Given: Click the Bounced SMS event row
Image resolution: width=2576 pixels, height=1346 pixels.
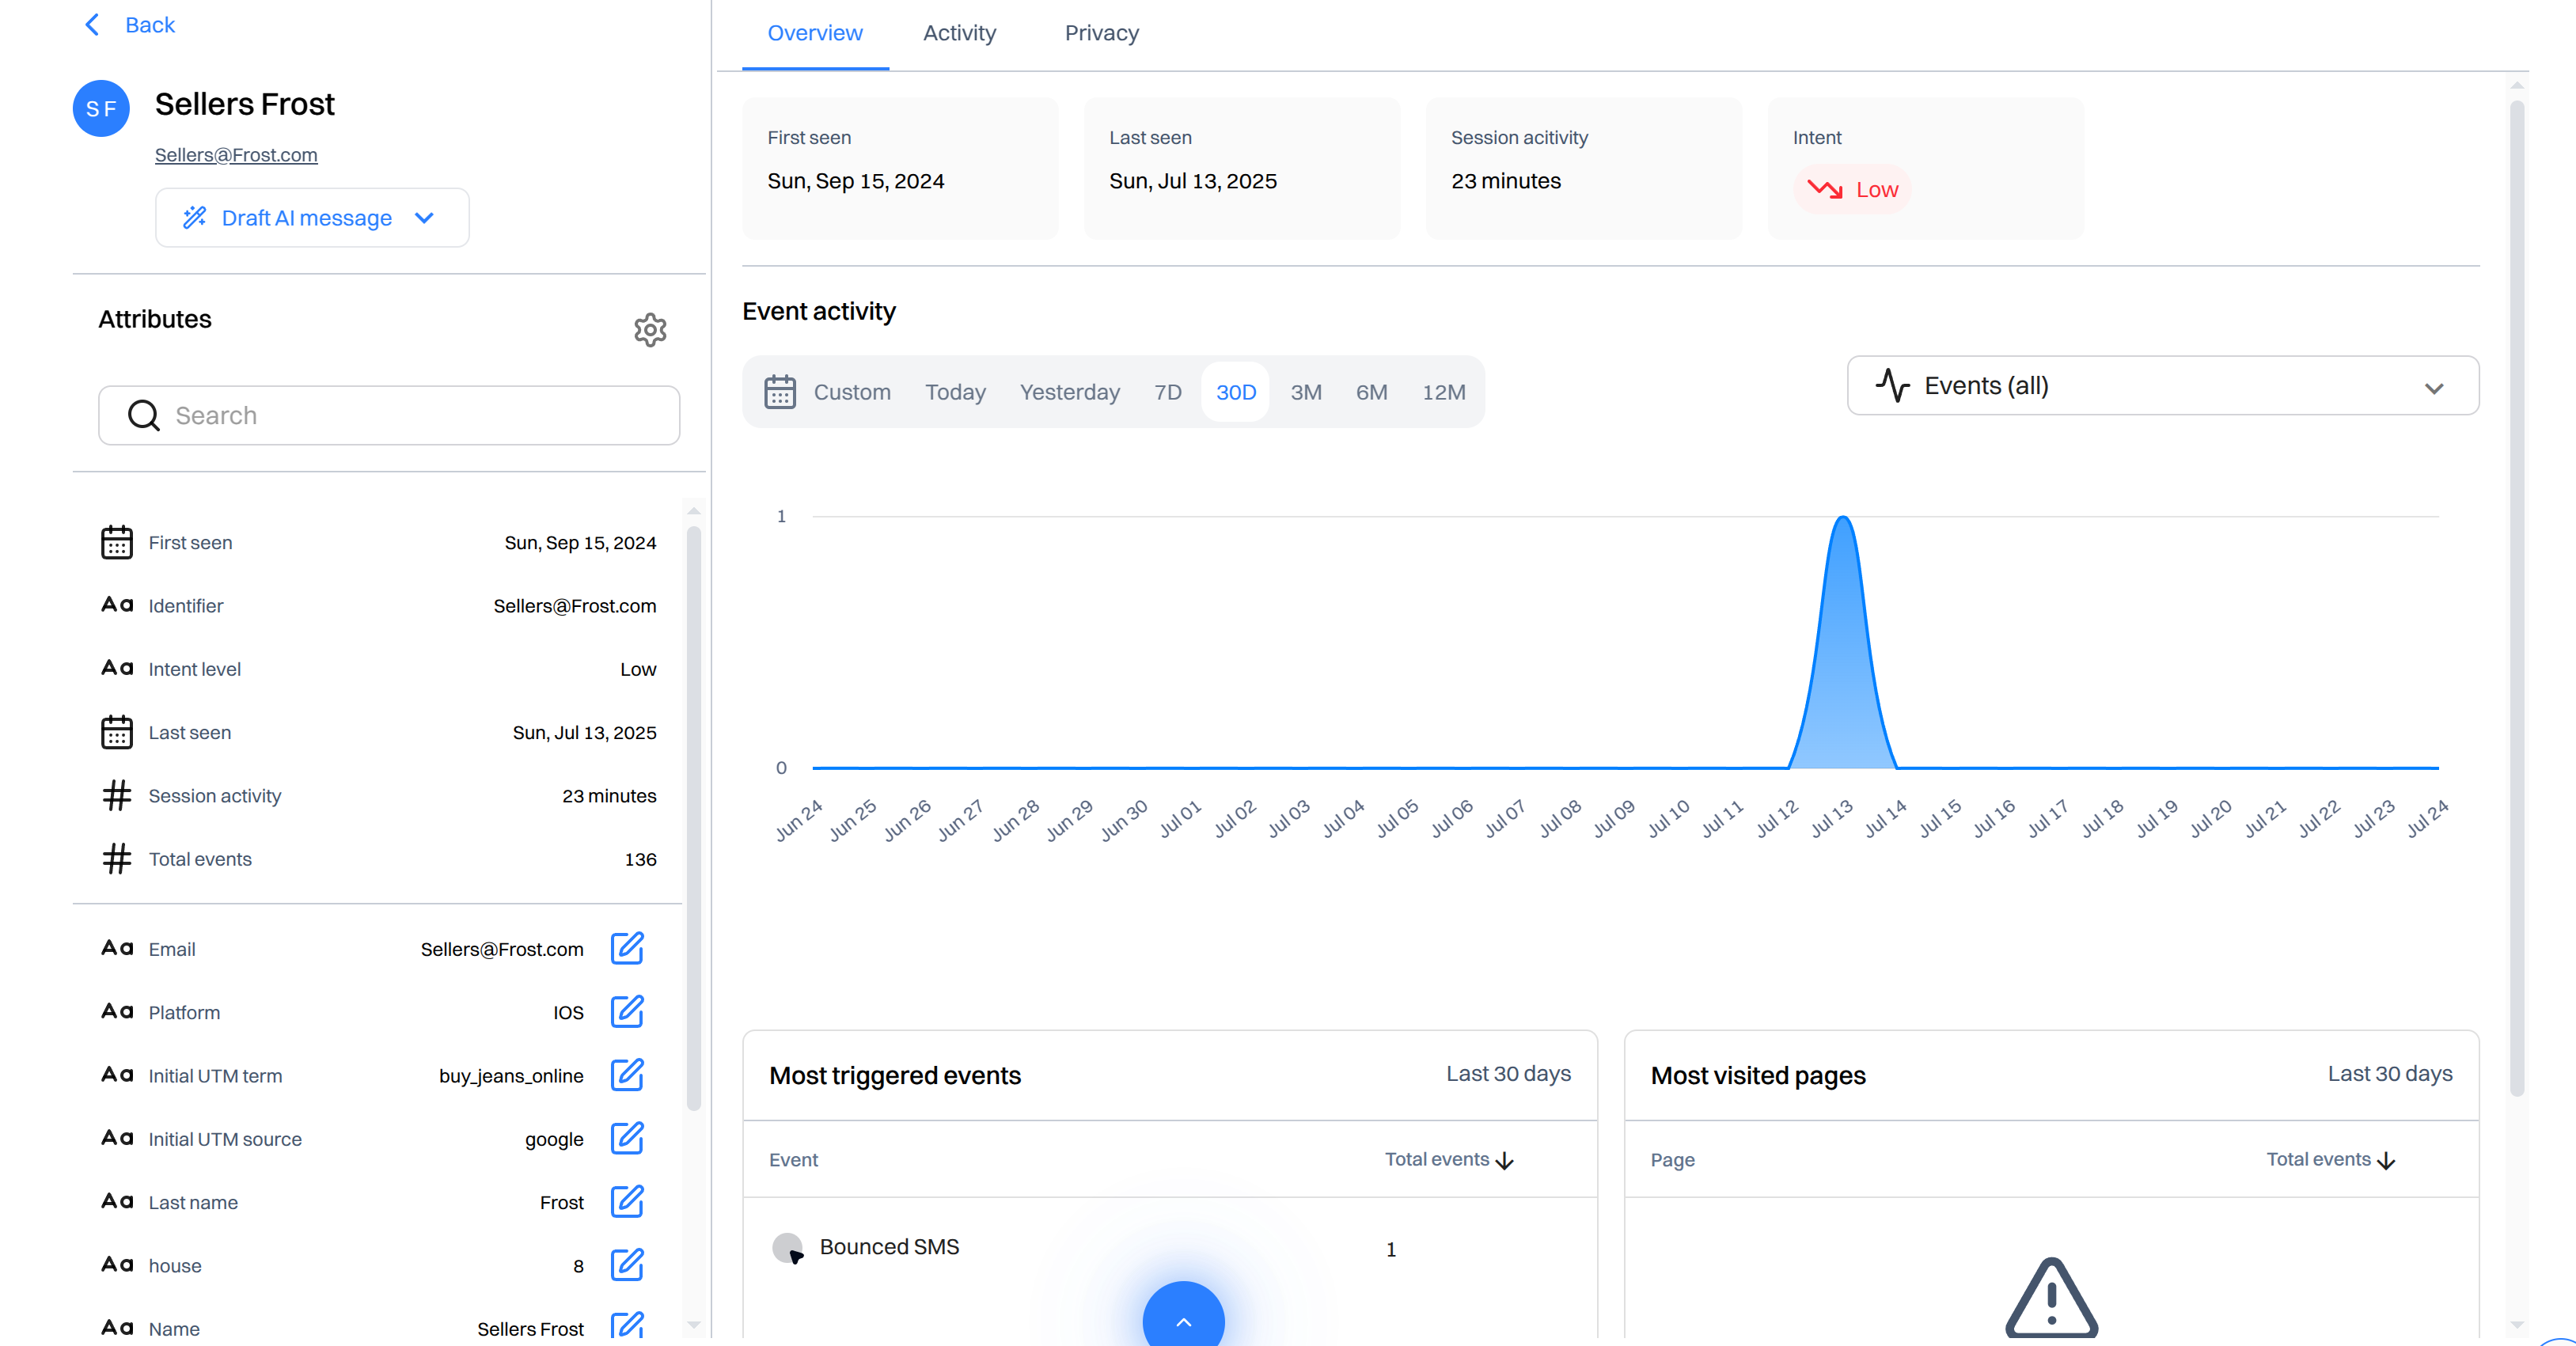Looking at the screenshot, I should (1169, 1248).
